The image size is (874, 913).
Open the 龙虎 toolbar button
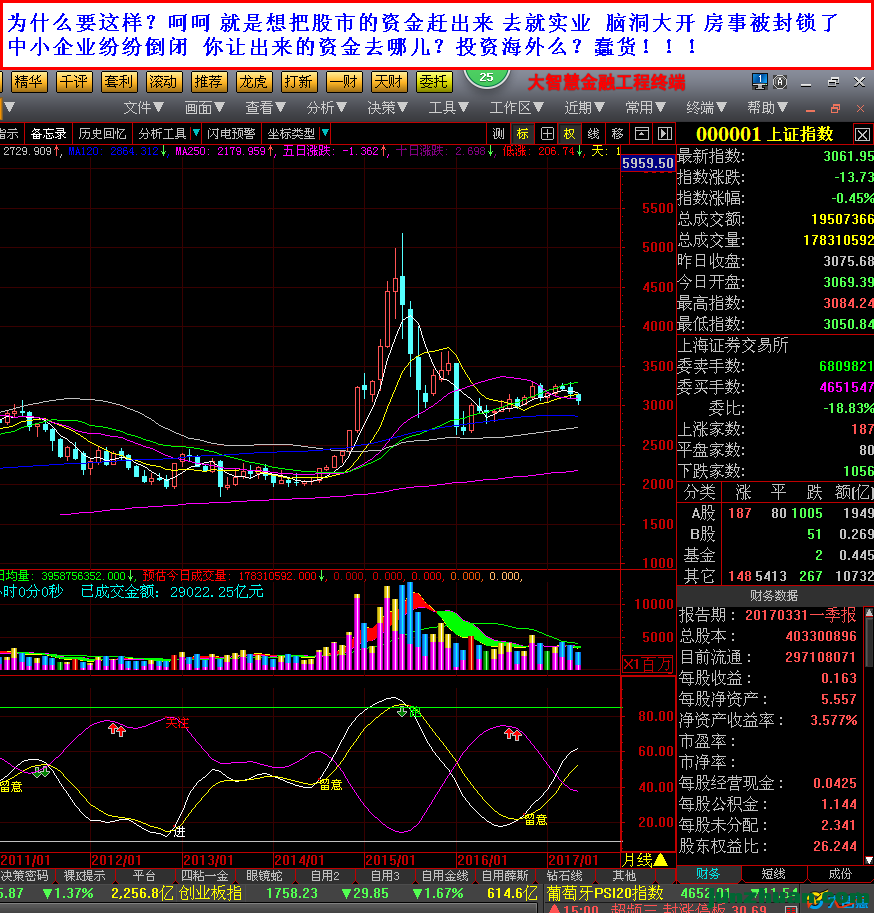pos(253,82)
